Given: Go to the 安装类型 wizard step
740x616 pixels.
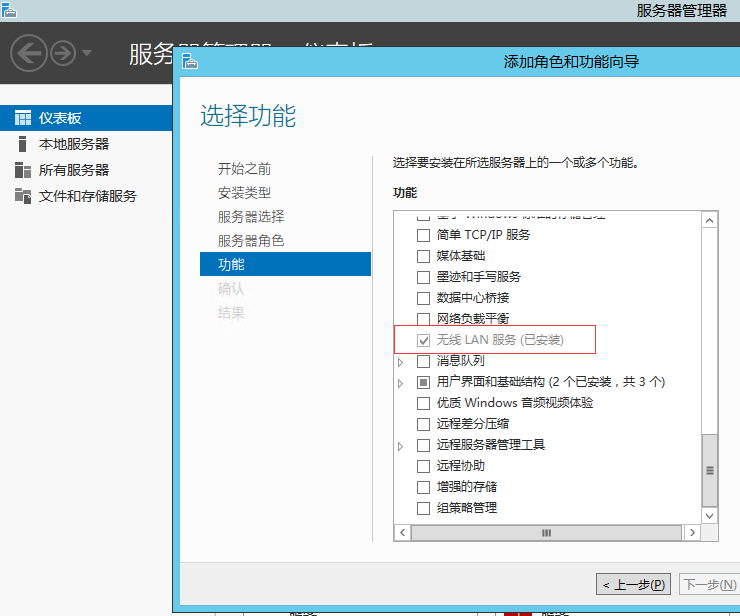Looking at the screenshot, I should 244,193.
